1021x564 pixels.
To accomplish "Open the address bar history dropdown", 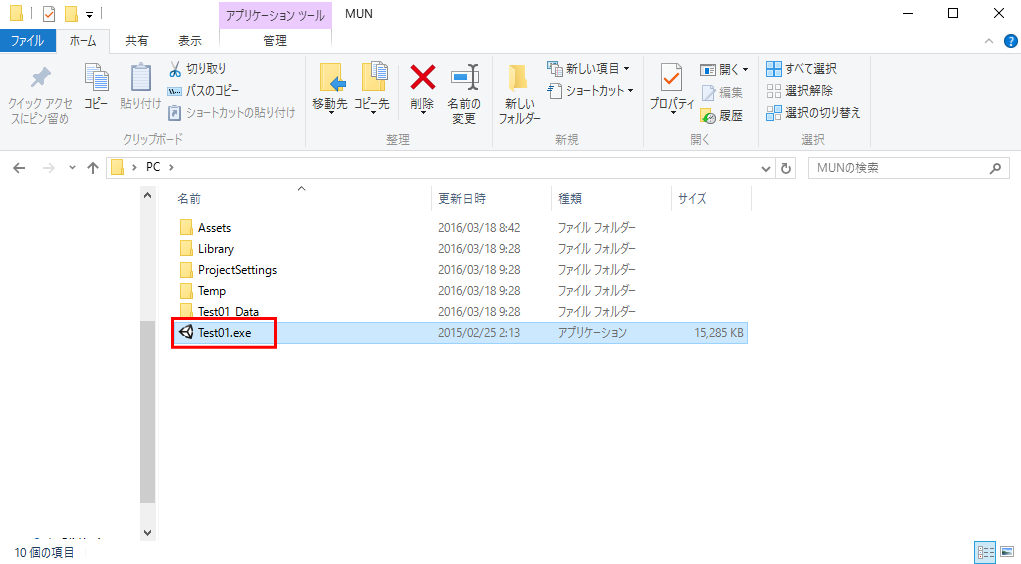I will pos(766,168).
